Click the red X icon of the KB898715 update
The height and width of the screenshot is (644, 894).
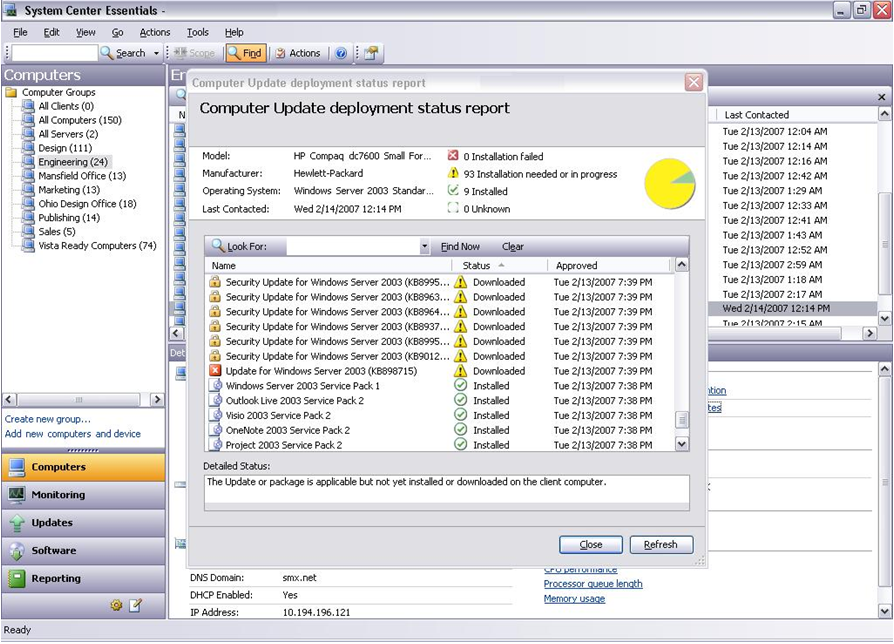click(215, 370)
